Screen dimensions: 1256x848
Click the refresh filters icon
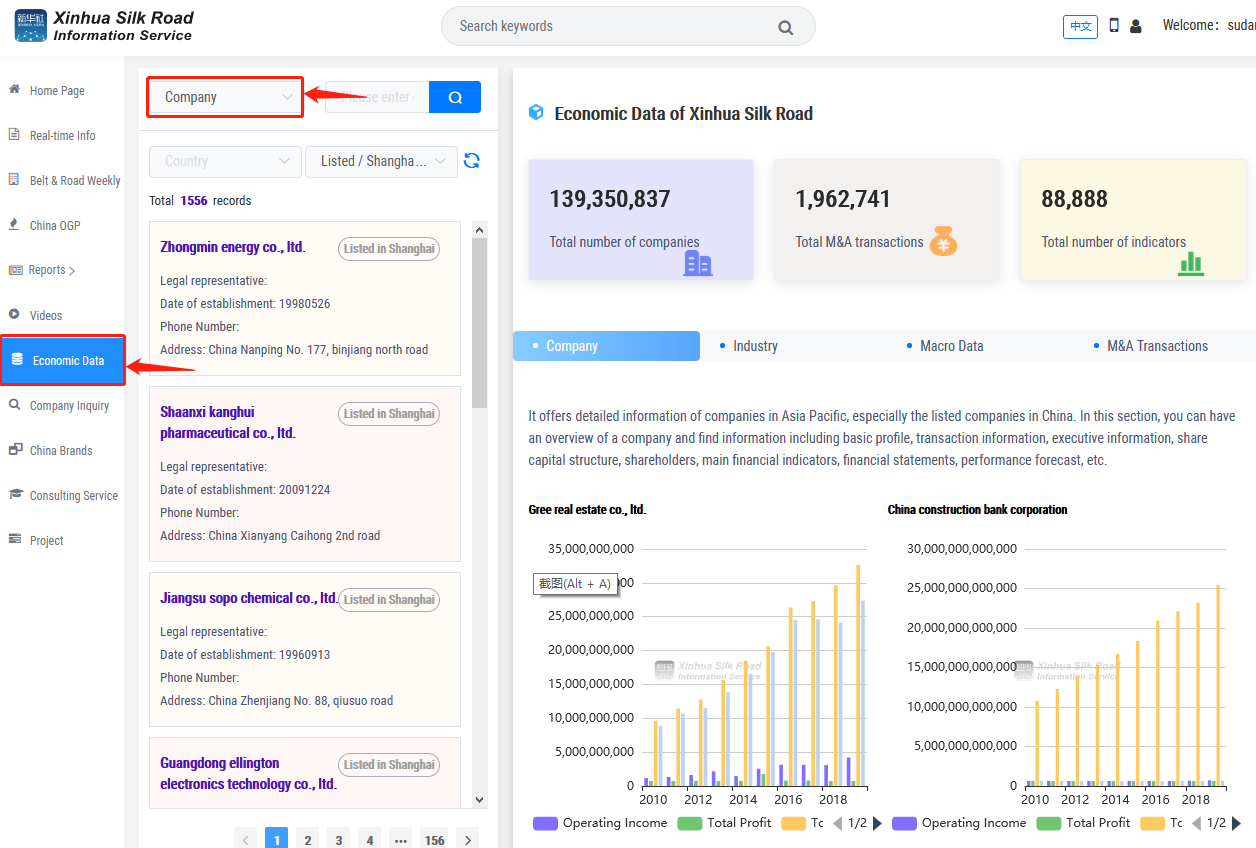pyautogui.click(x=472, y=161)
